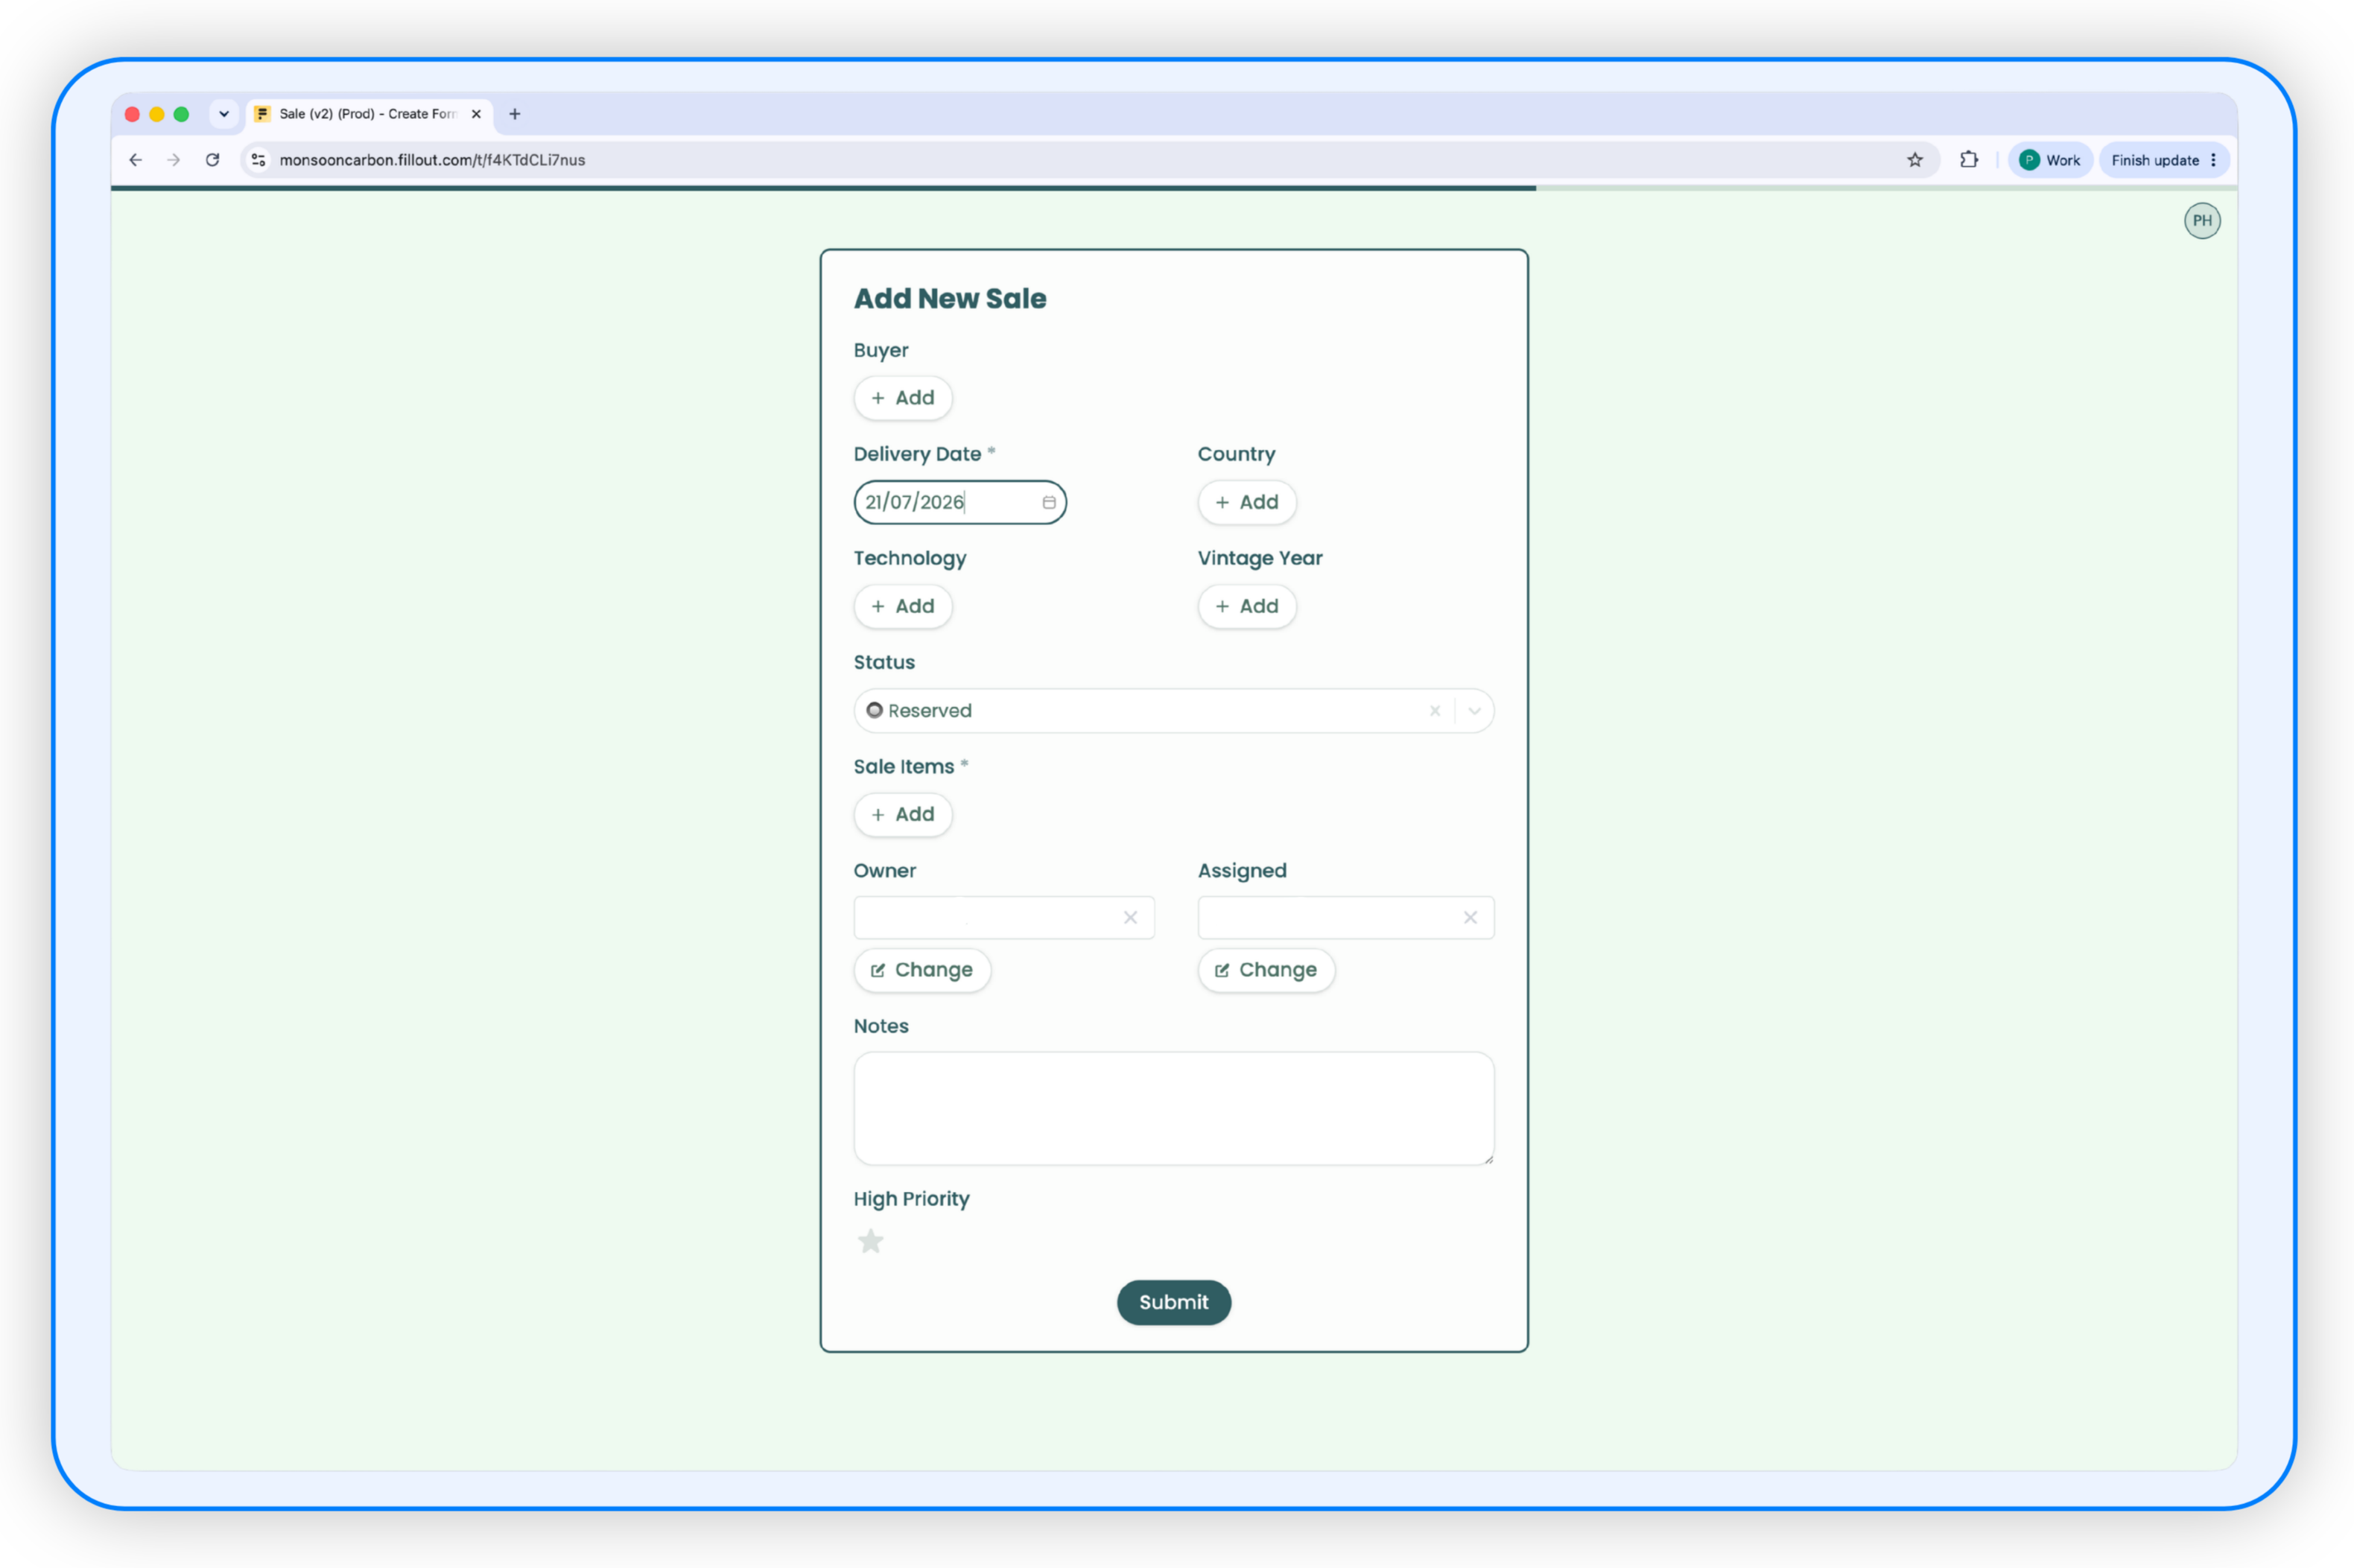2354x1568 pixels.
Task: Change the Owner
Action: click(922, 970)
